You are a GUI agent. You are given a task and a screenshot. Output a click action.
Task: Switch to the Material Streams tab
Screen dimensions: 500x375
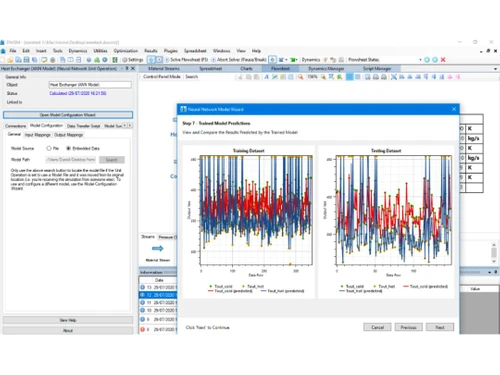pyautogui.click(x=164, y=68)
